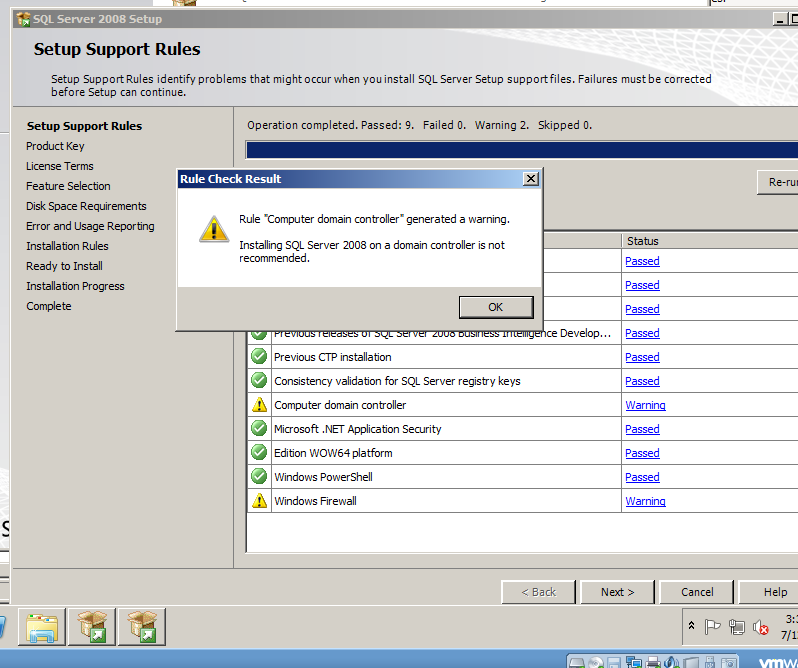Open the Passed link for Windows PowerShell
Viewport: 798px width, 668px height.
pos(642,477)
